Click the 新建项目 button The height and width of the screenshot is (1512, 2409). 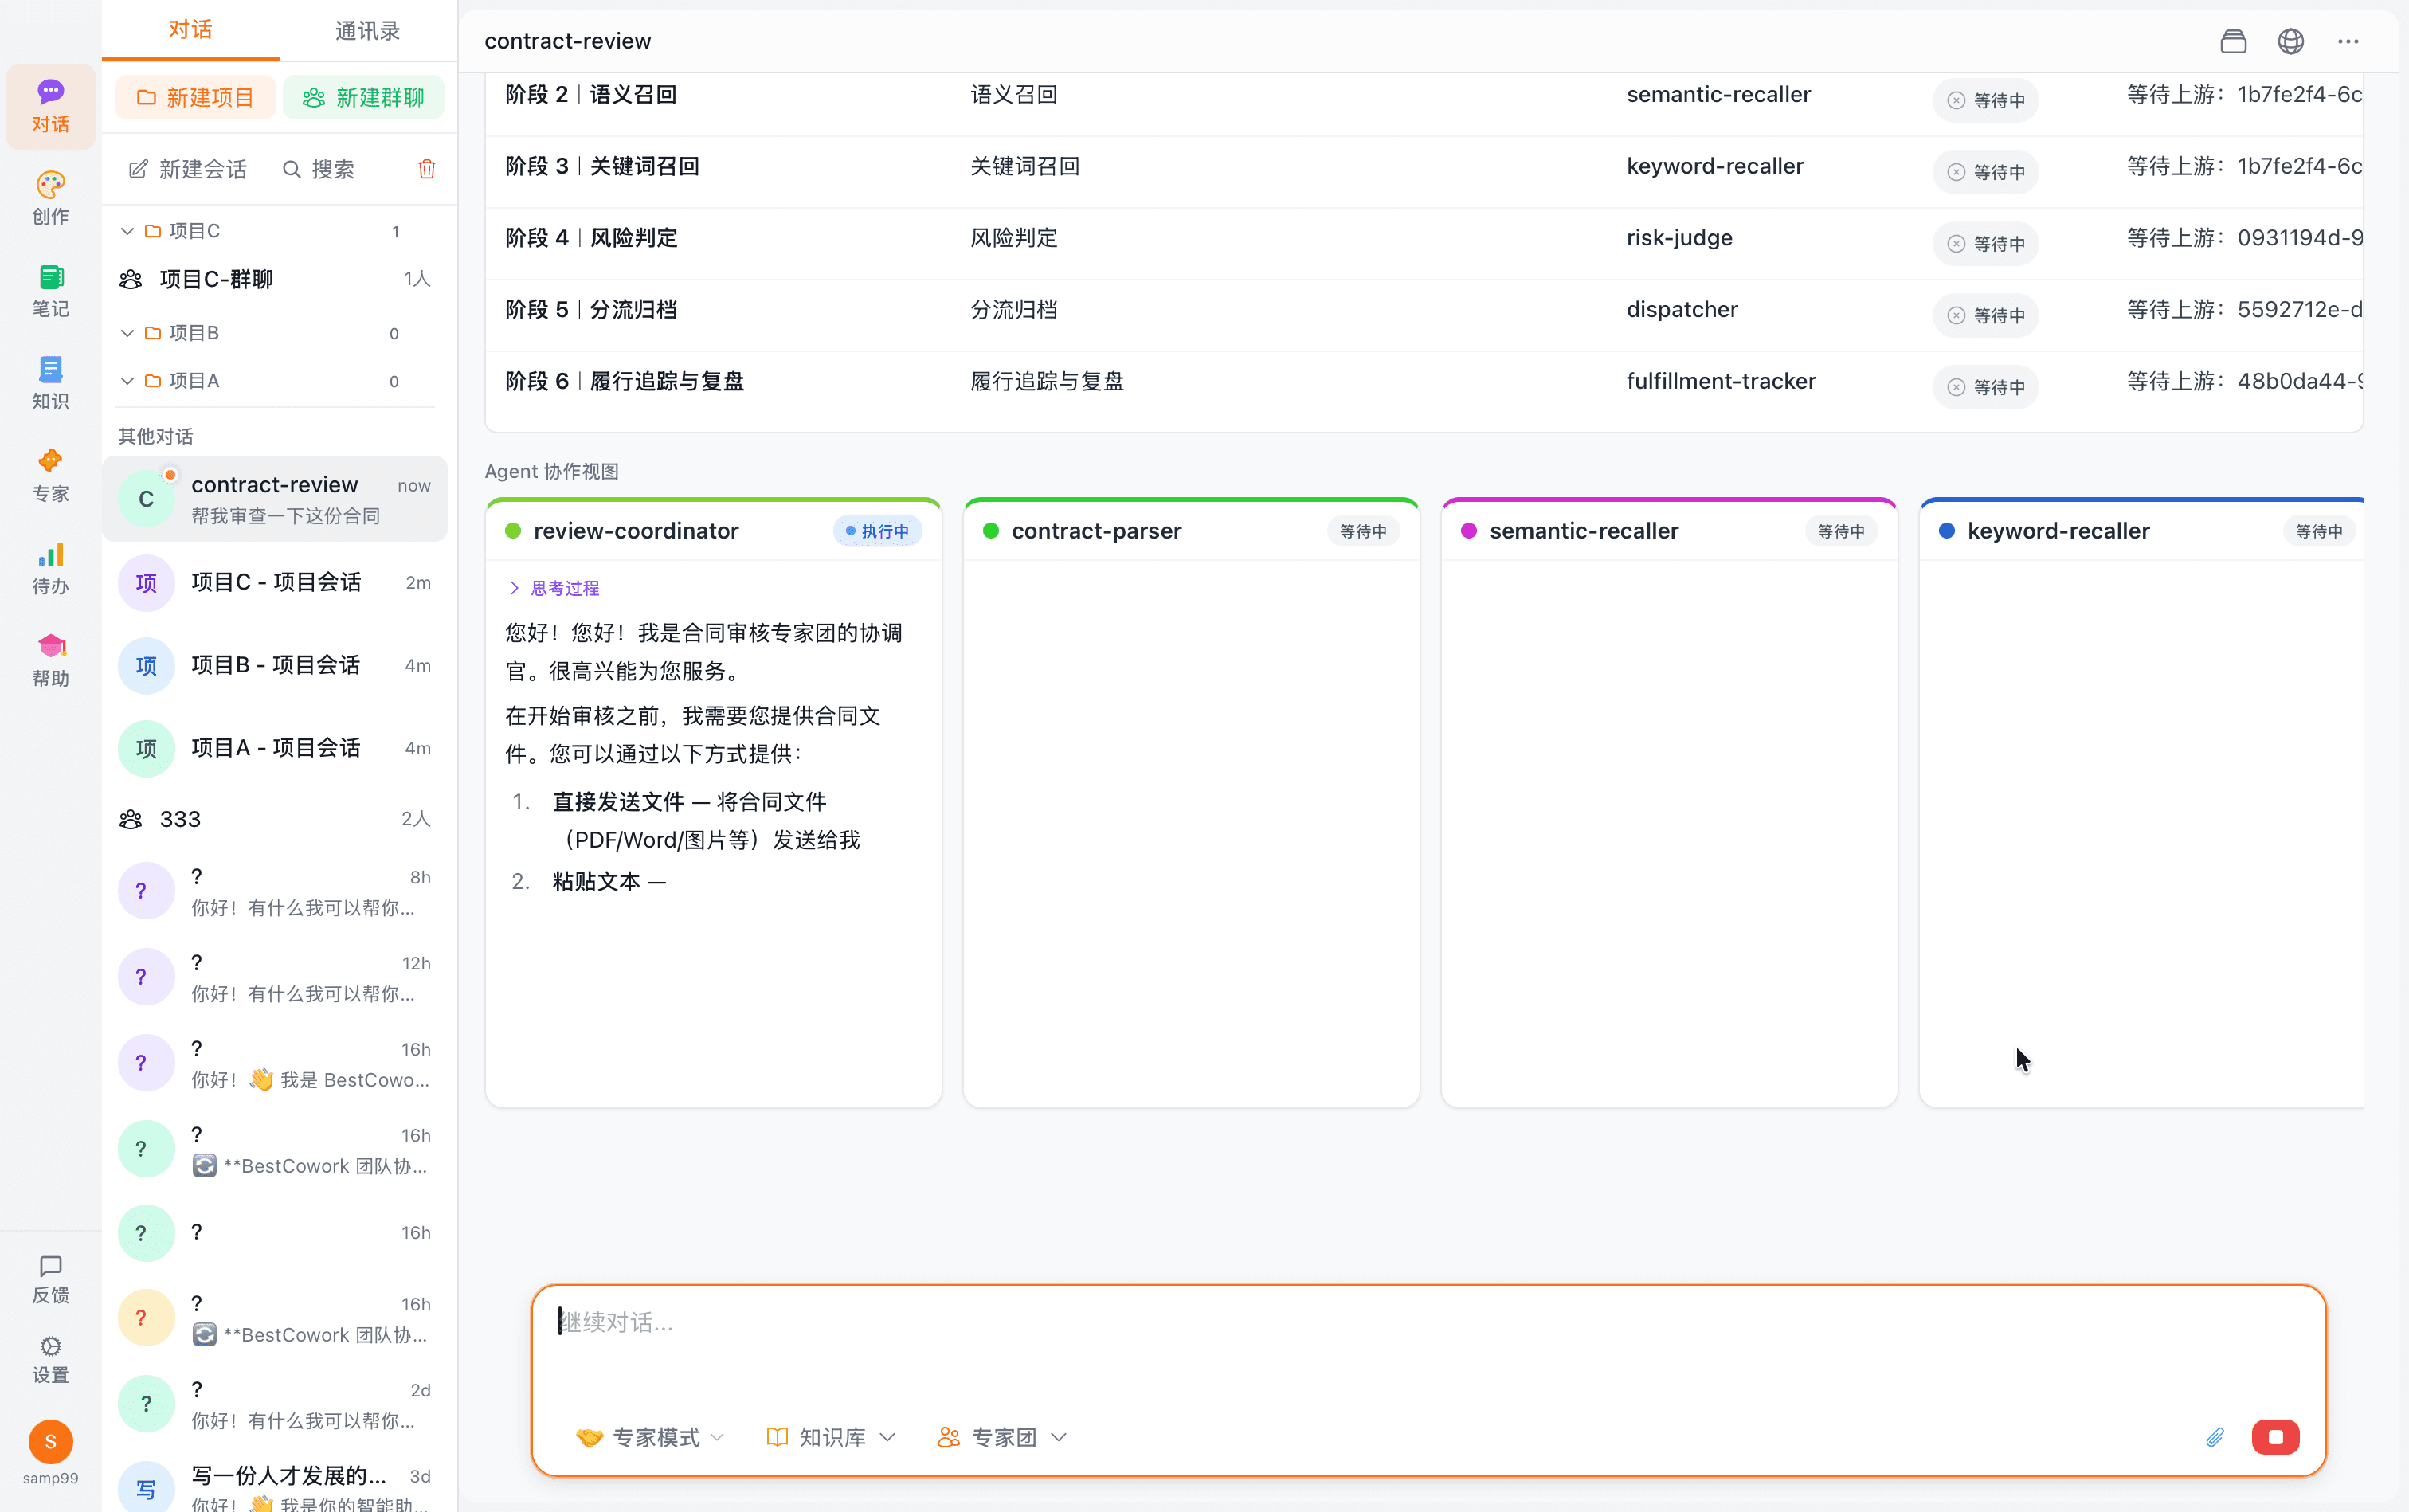[x=195, y=97]
